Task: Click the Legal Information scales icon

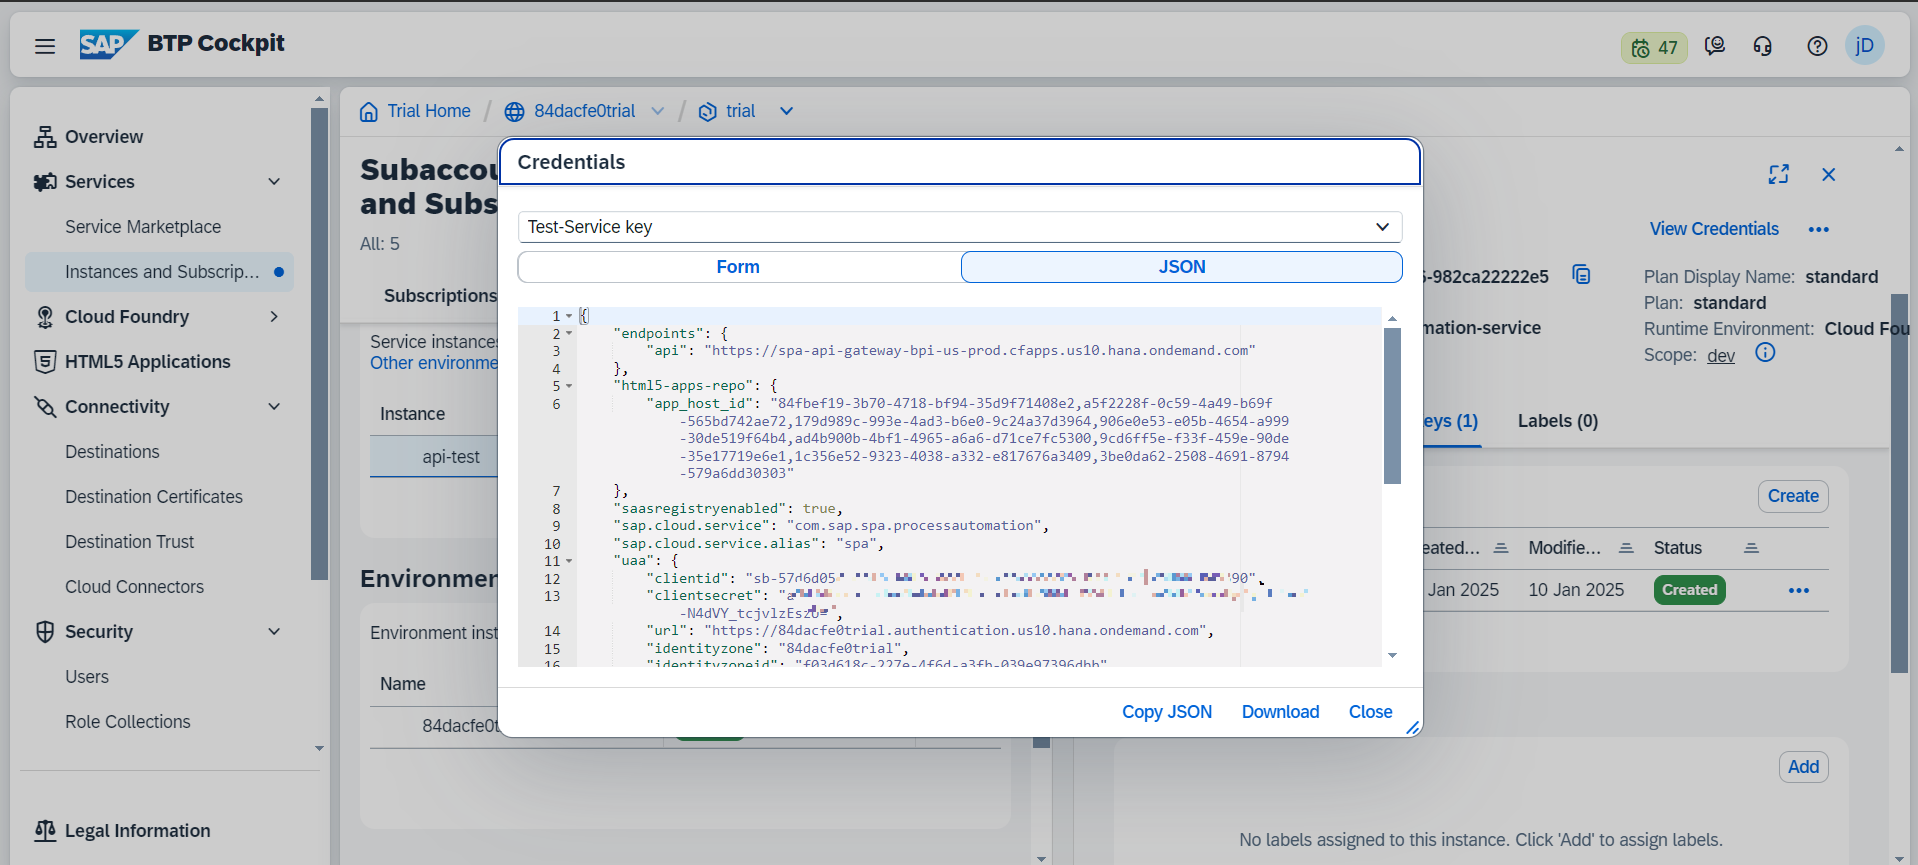Action: tap(45, 831)
